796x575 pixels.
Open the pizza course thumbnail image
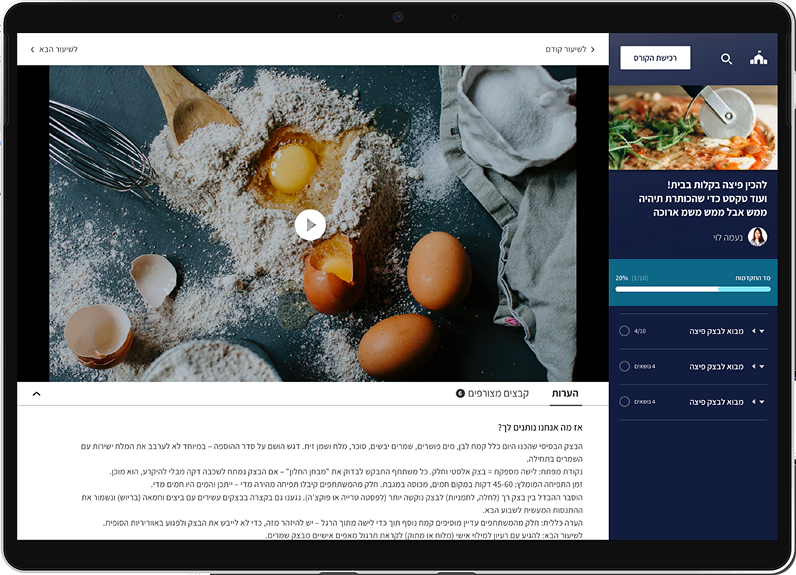pyautogui.click(x=693, y=127)
